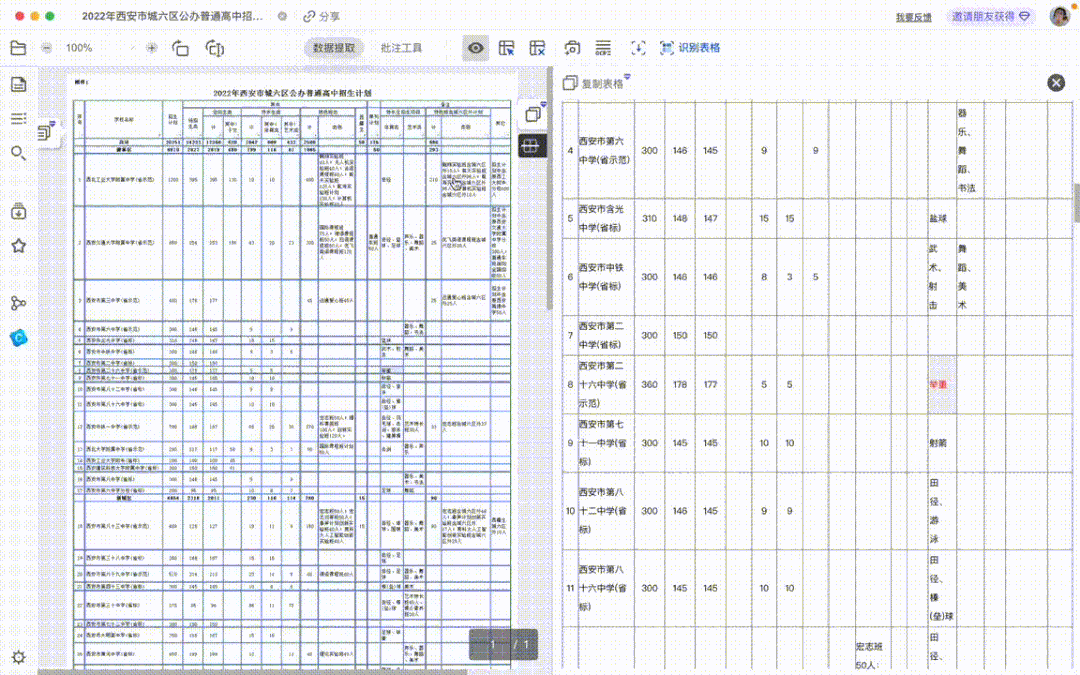Viewport: 1080px width, 675px height.
Task: Open the document page sidebar icon
Action: 19,84
